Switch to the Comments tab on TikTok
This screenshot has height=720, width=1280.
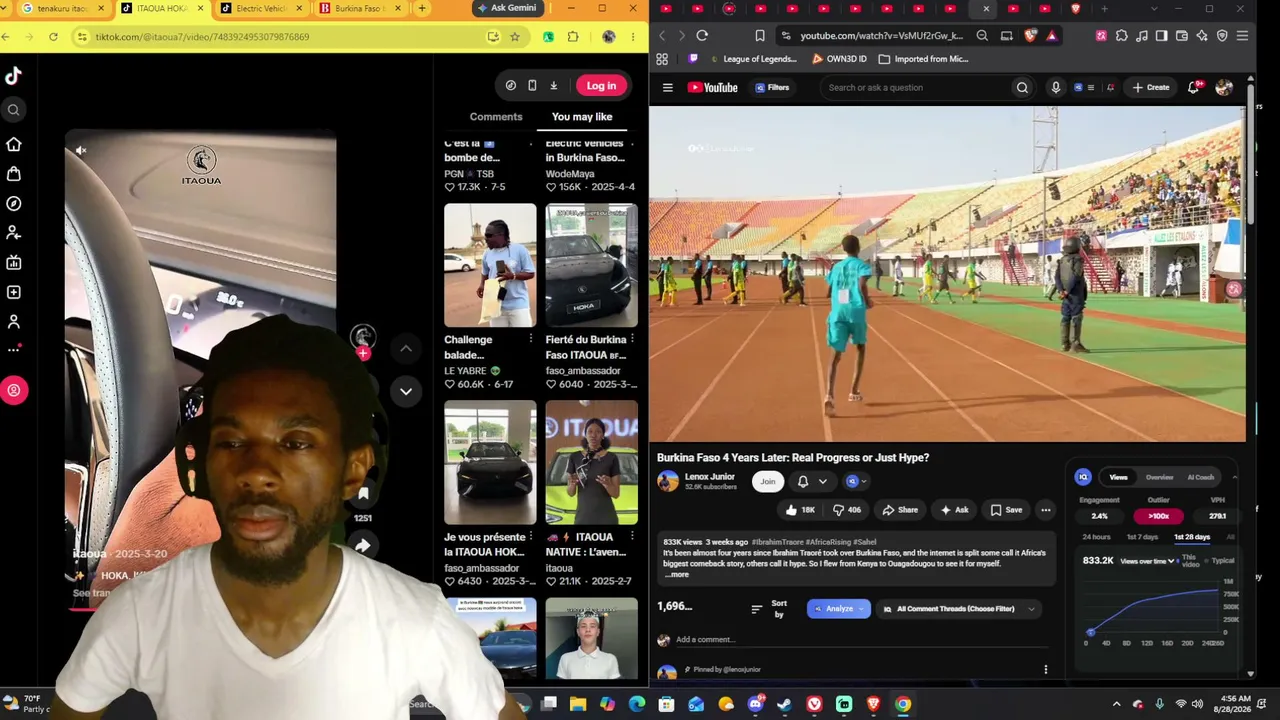pos(496,117)
